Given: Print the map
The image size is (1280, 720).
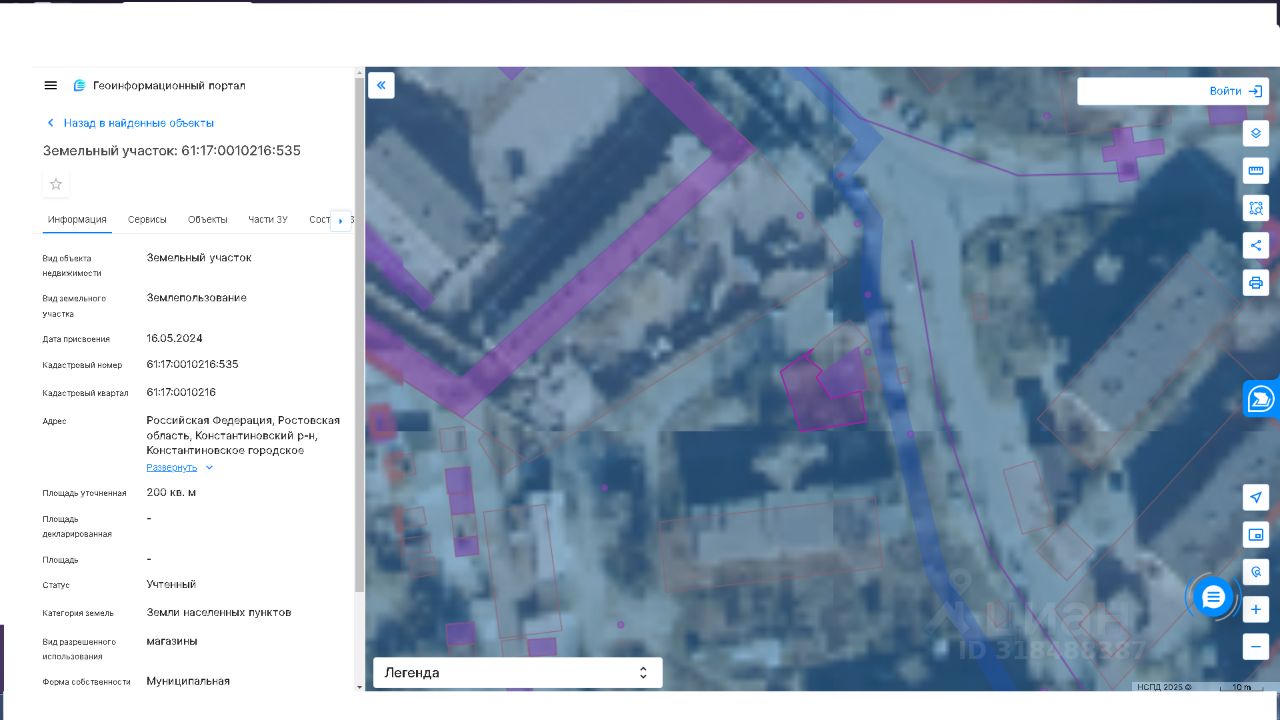Looking at the screenshot, I should click(x=1256, y=282).
